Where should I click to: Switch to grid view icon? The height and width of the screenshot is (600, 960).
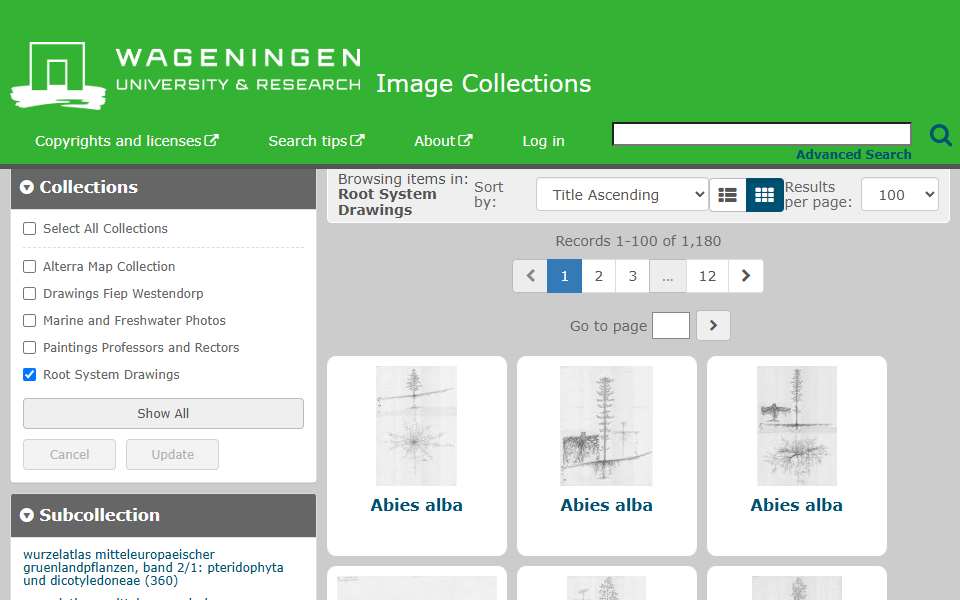(764, 195)
